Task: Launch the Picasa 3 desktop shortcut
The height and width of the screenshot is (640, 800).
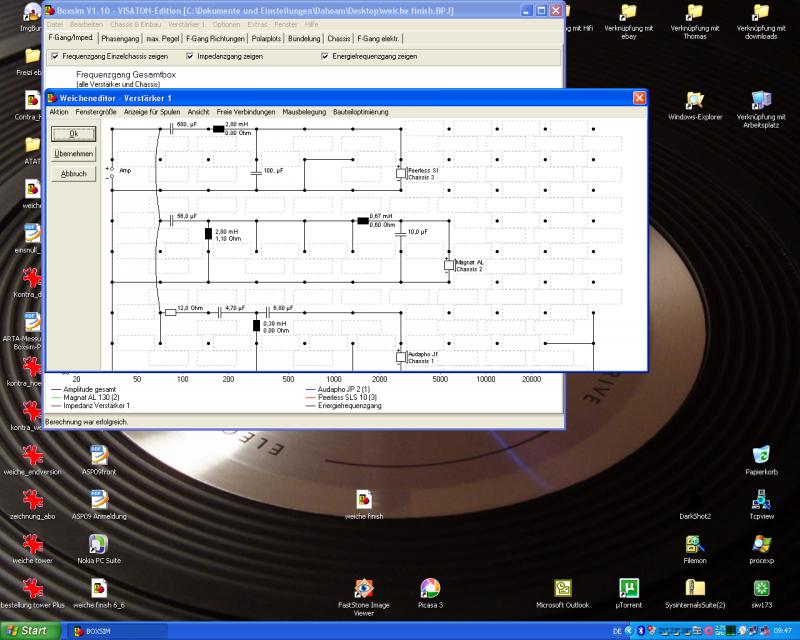Action: (430, 587)
